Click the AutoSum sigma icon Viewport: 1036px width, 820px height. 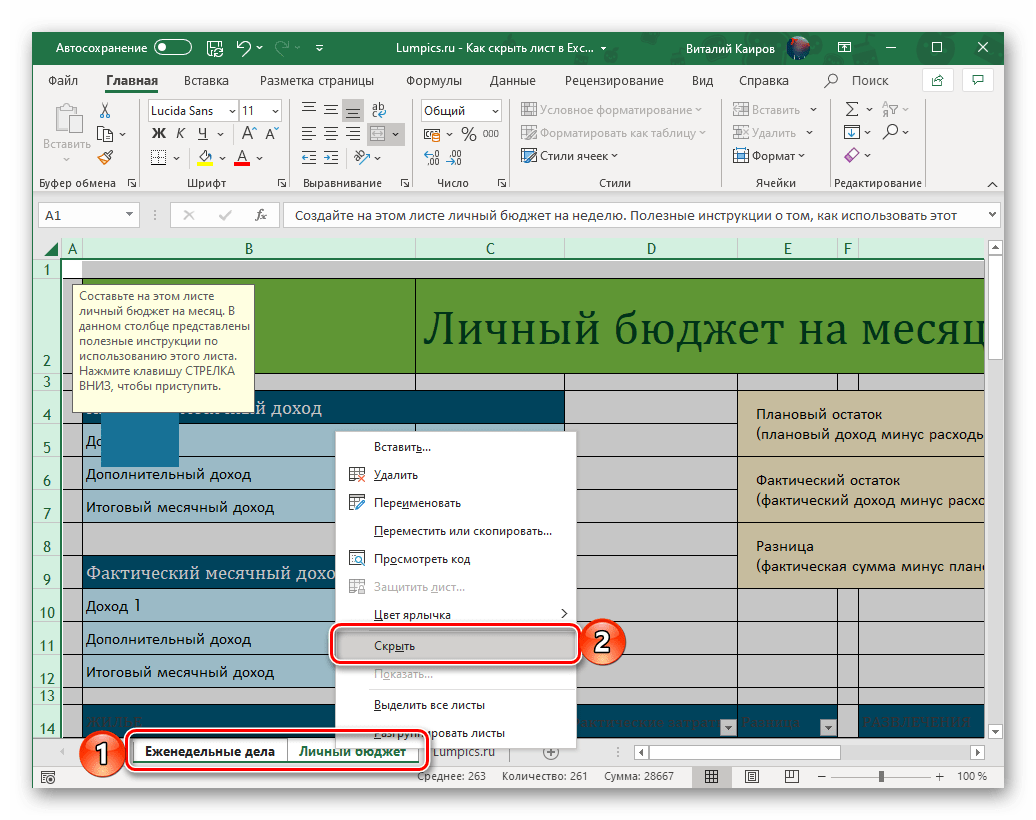click(x=852, y=110)
